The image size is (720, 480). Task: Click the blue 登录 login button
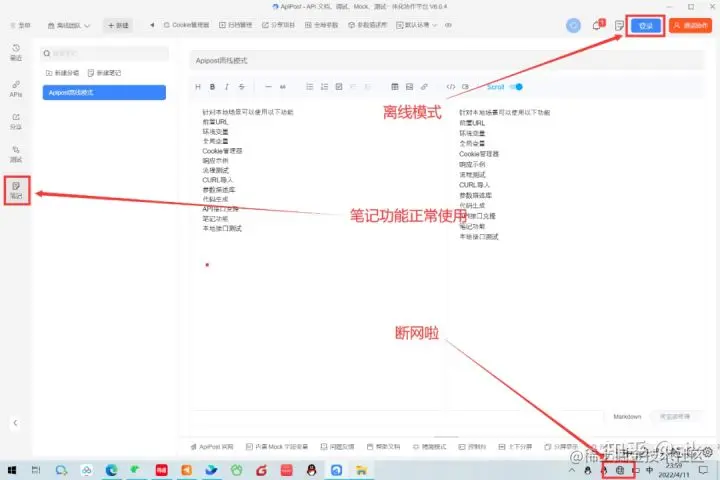[x=646, y=26]
